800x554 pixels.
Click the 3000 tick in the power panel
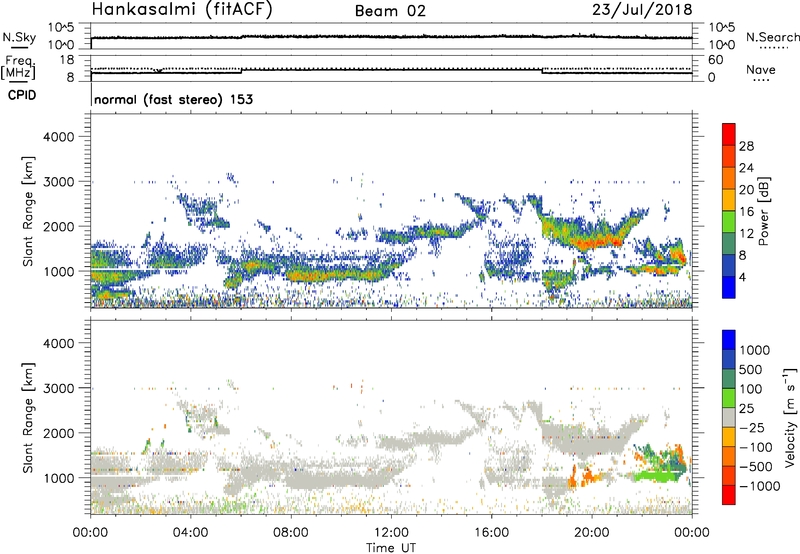(58, 182)
